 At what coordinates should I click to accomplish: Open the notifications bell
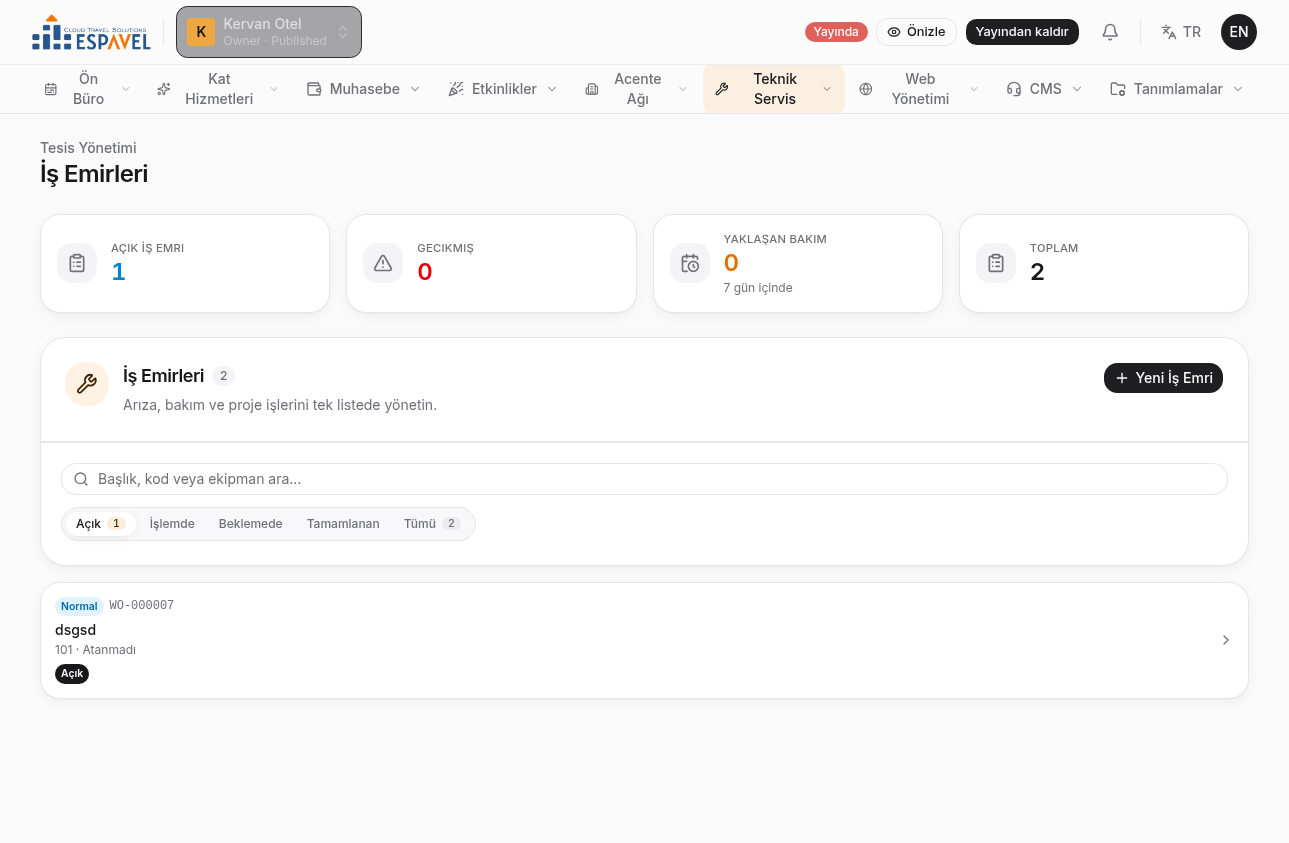[x=1110, y=32]
